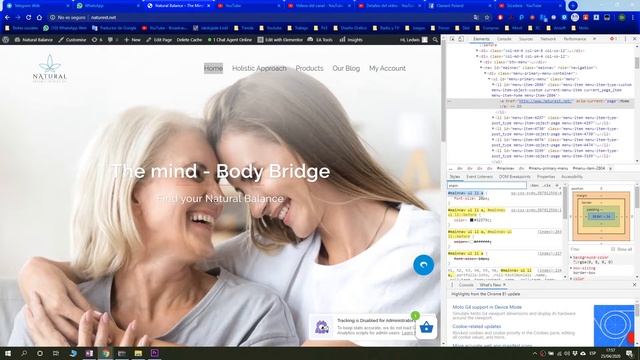This screenshot has width=640, height=360.
Task: Collapse ul menu-primary-menu node
Action: 489,79
